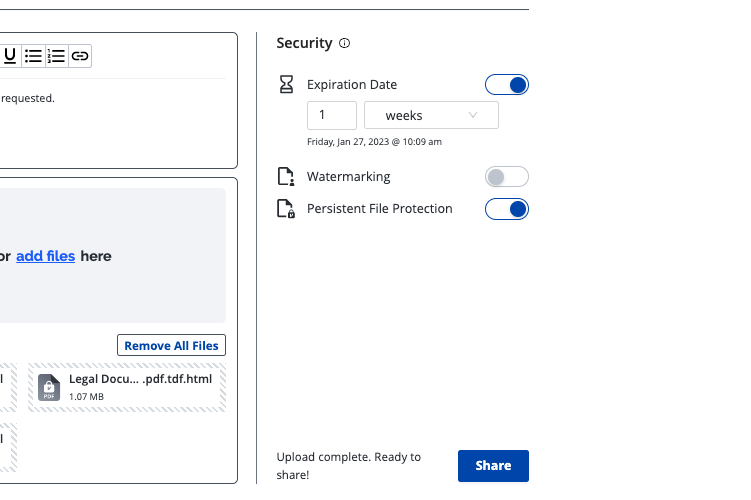Click the chevron arrow in weeks selector
The height and width of the screenshot is (500, 751).
click(x=473, y=116)
